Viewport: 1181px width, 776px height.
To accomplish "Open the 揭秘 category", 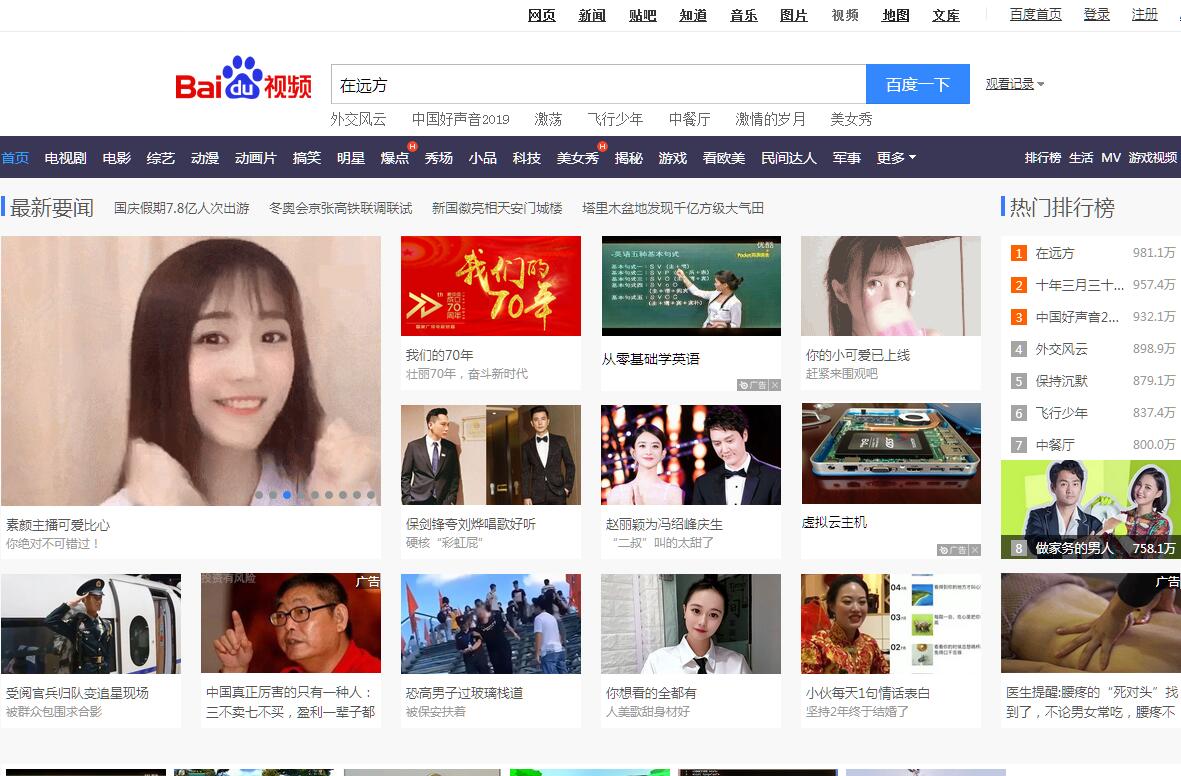I will pyautogui.click(x=628, y=157).
